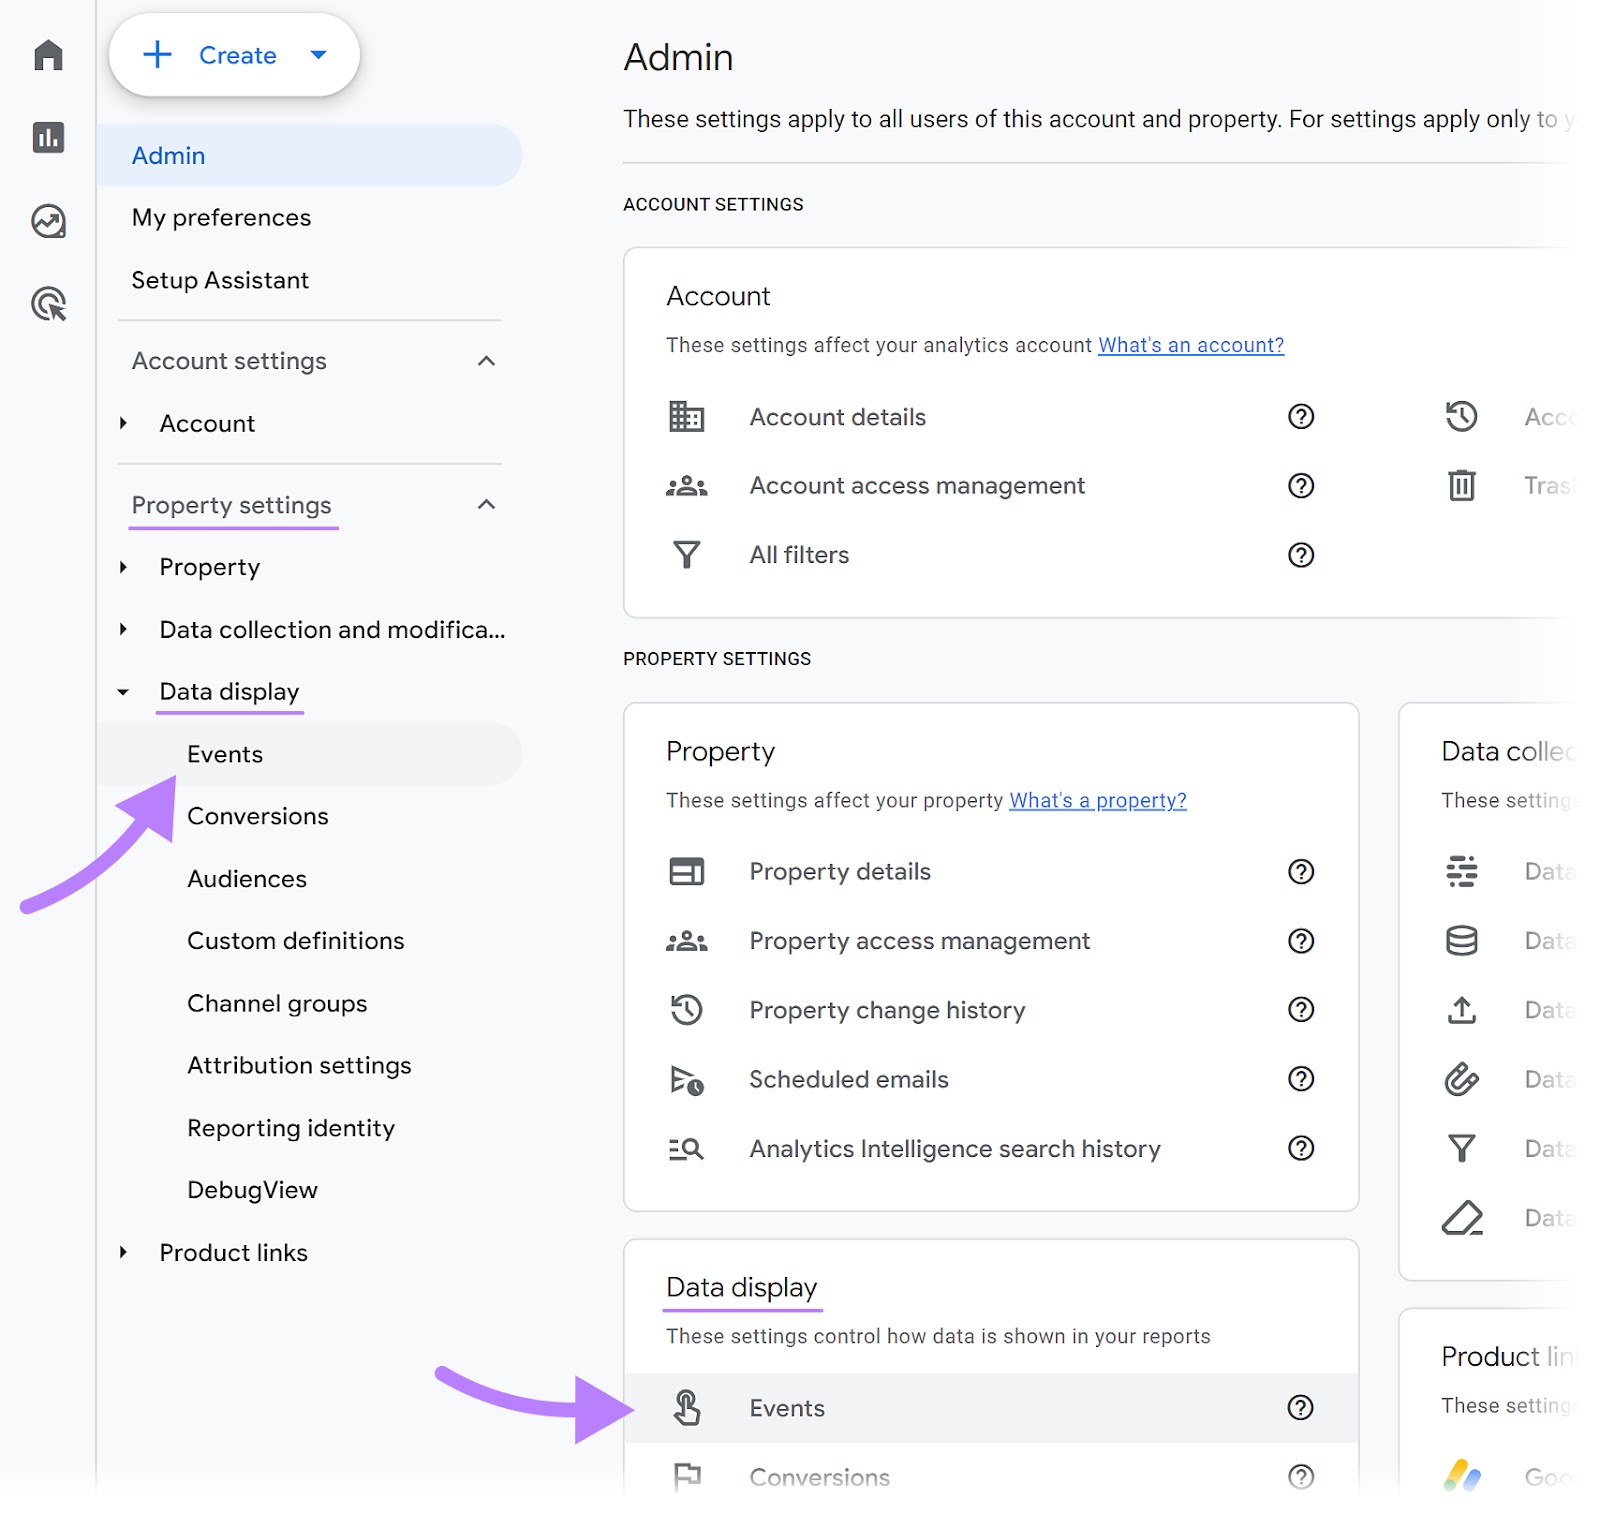Viewport: 1600px width, 1513px height.
Task: Select the funnel icon for All filters
Action: [688, 554]
